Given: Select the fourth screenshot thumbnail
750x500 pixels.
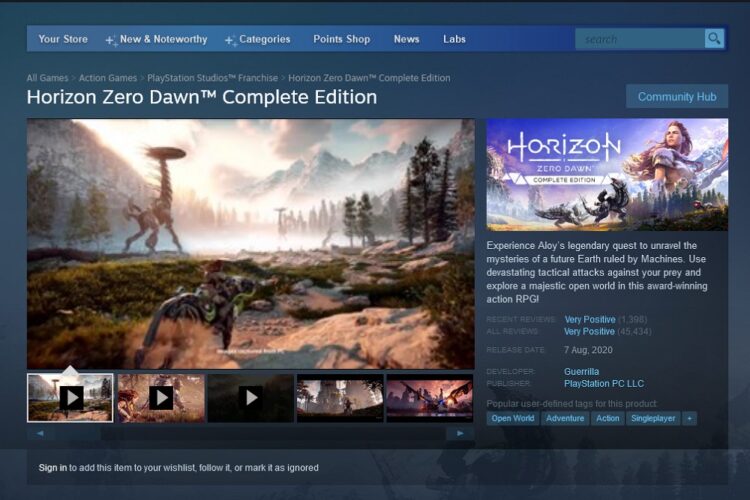Looking at the screenshot, I should [x=340, y=398].
